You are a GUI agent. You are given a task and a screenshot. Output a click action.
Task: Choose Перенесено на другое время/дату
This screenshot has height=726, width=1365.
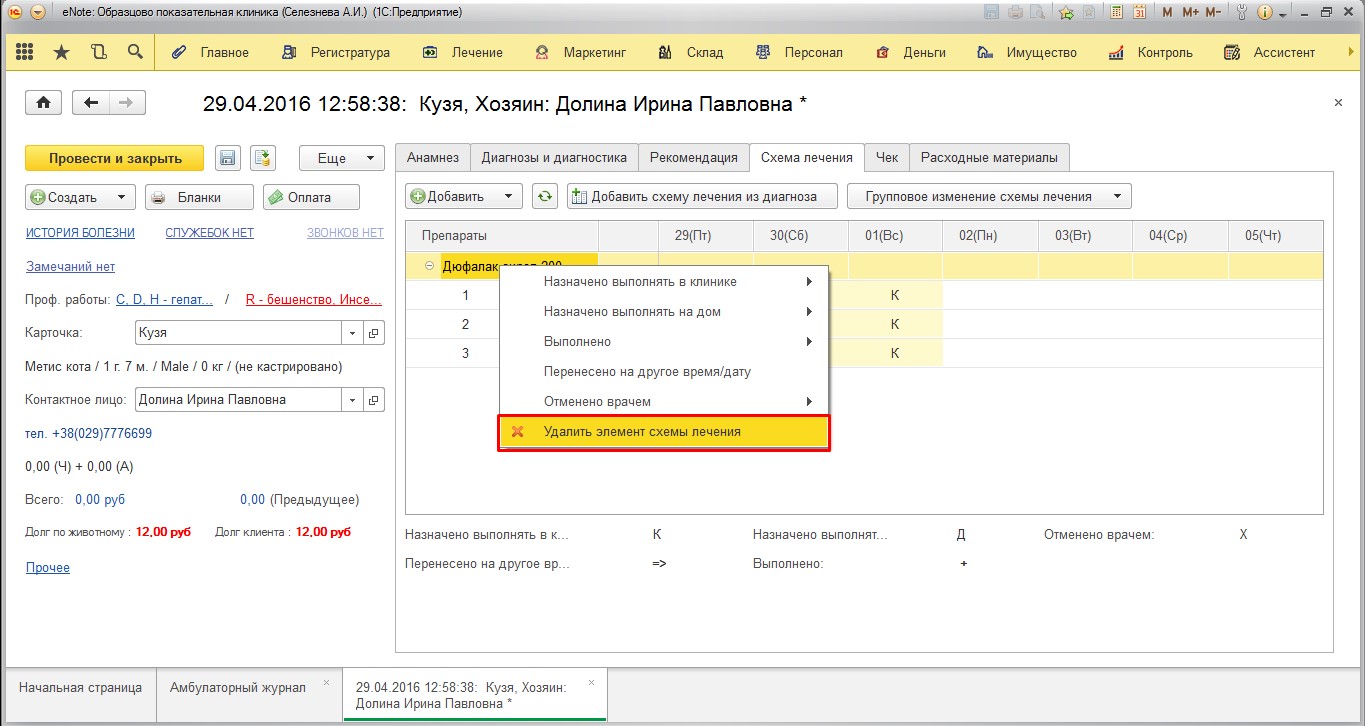point(664,372)
